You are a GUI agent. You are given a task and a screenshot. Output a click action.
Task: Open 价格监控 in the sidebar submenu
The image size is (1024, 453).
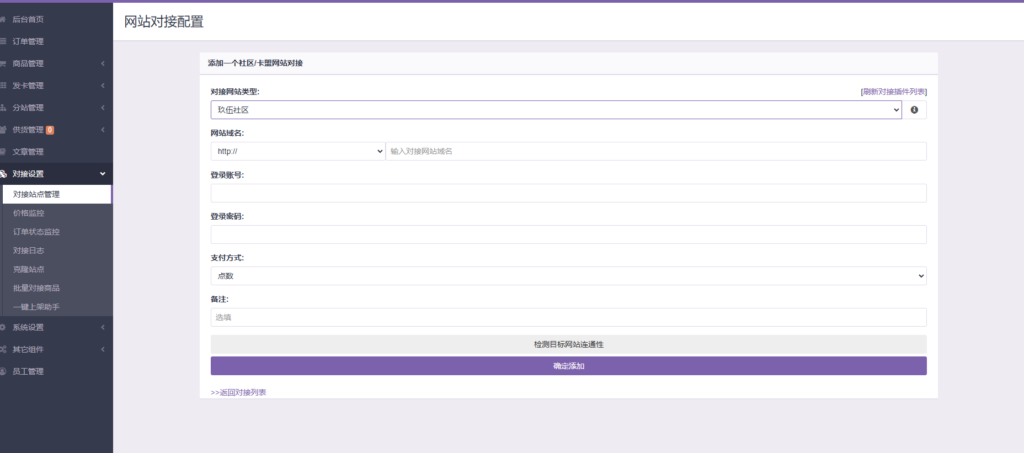pos(29,213)
